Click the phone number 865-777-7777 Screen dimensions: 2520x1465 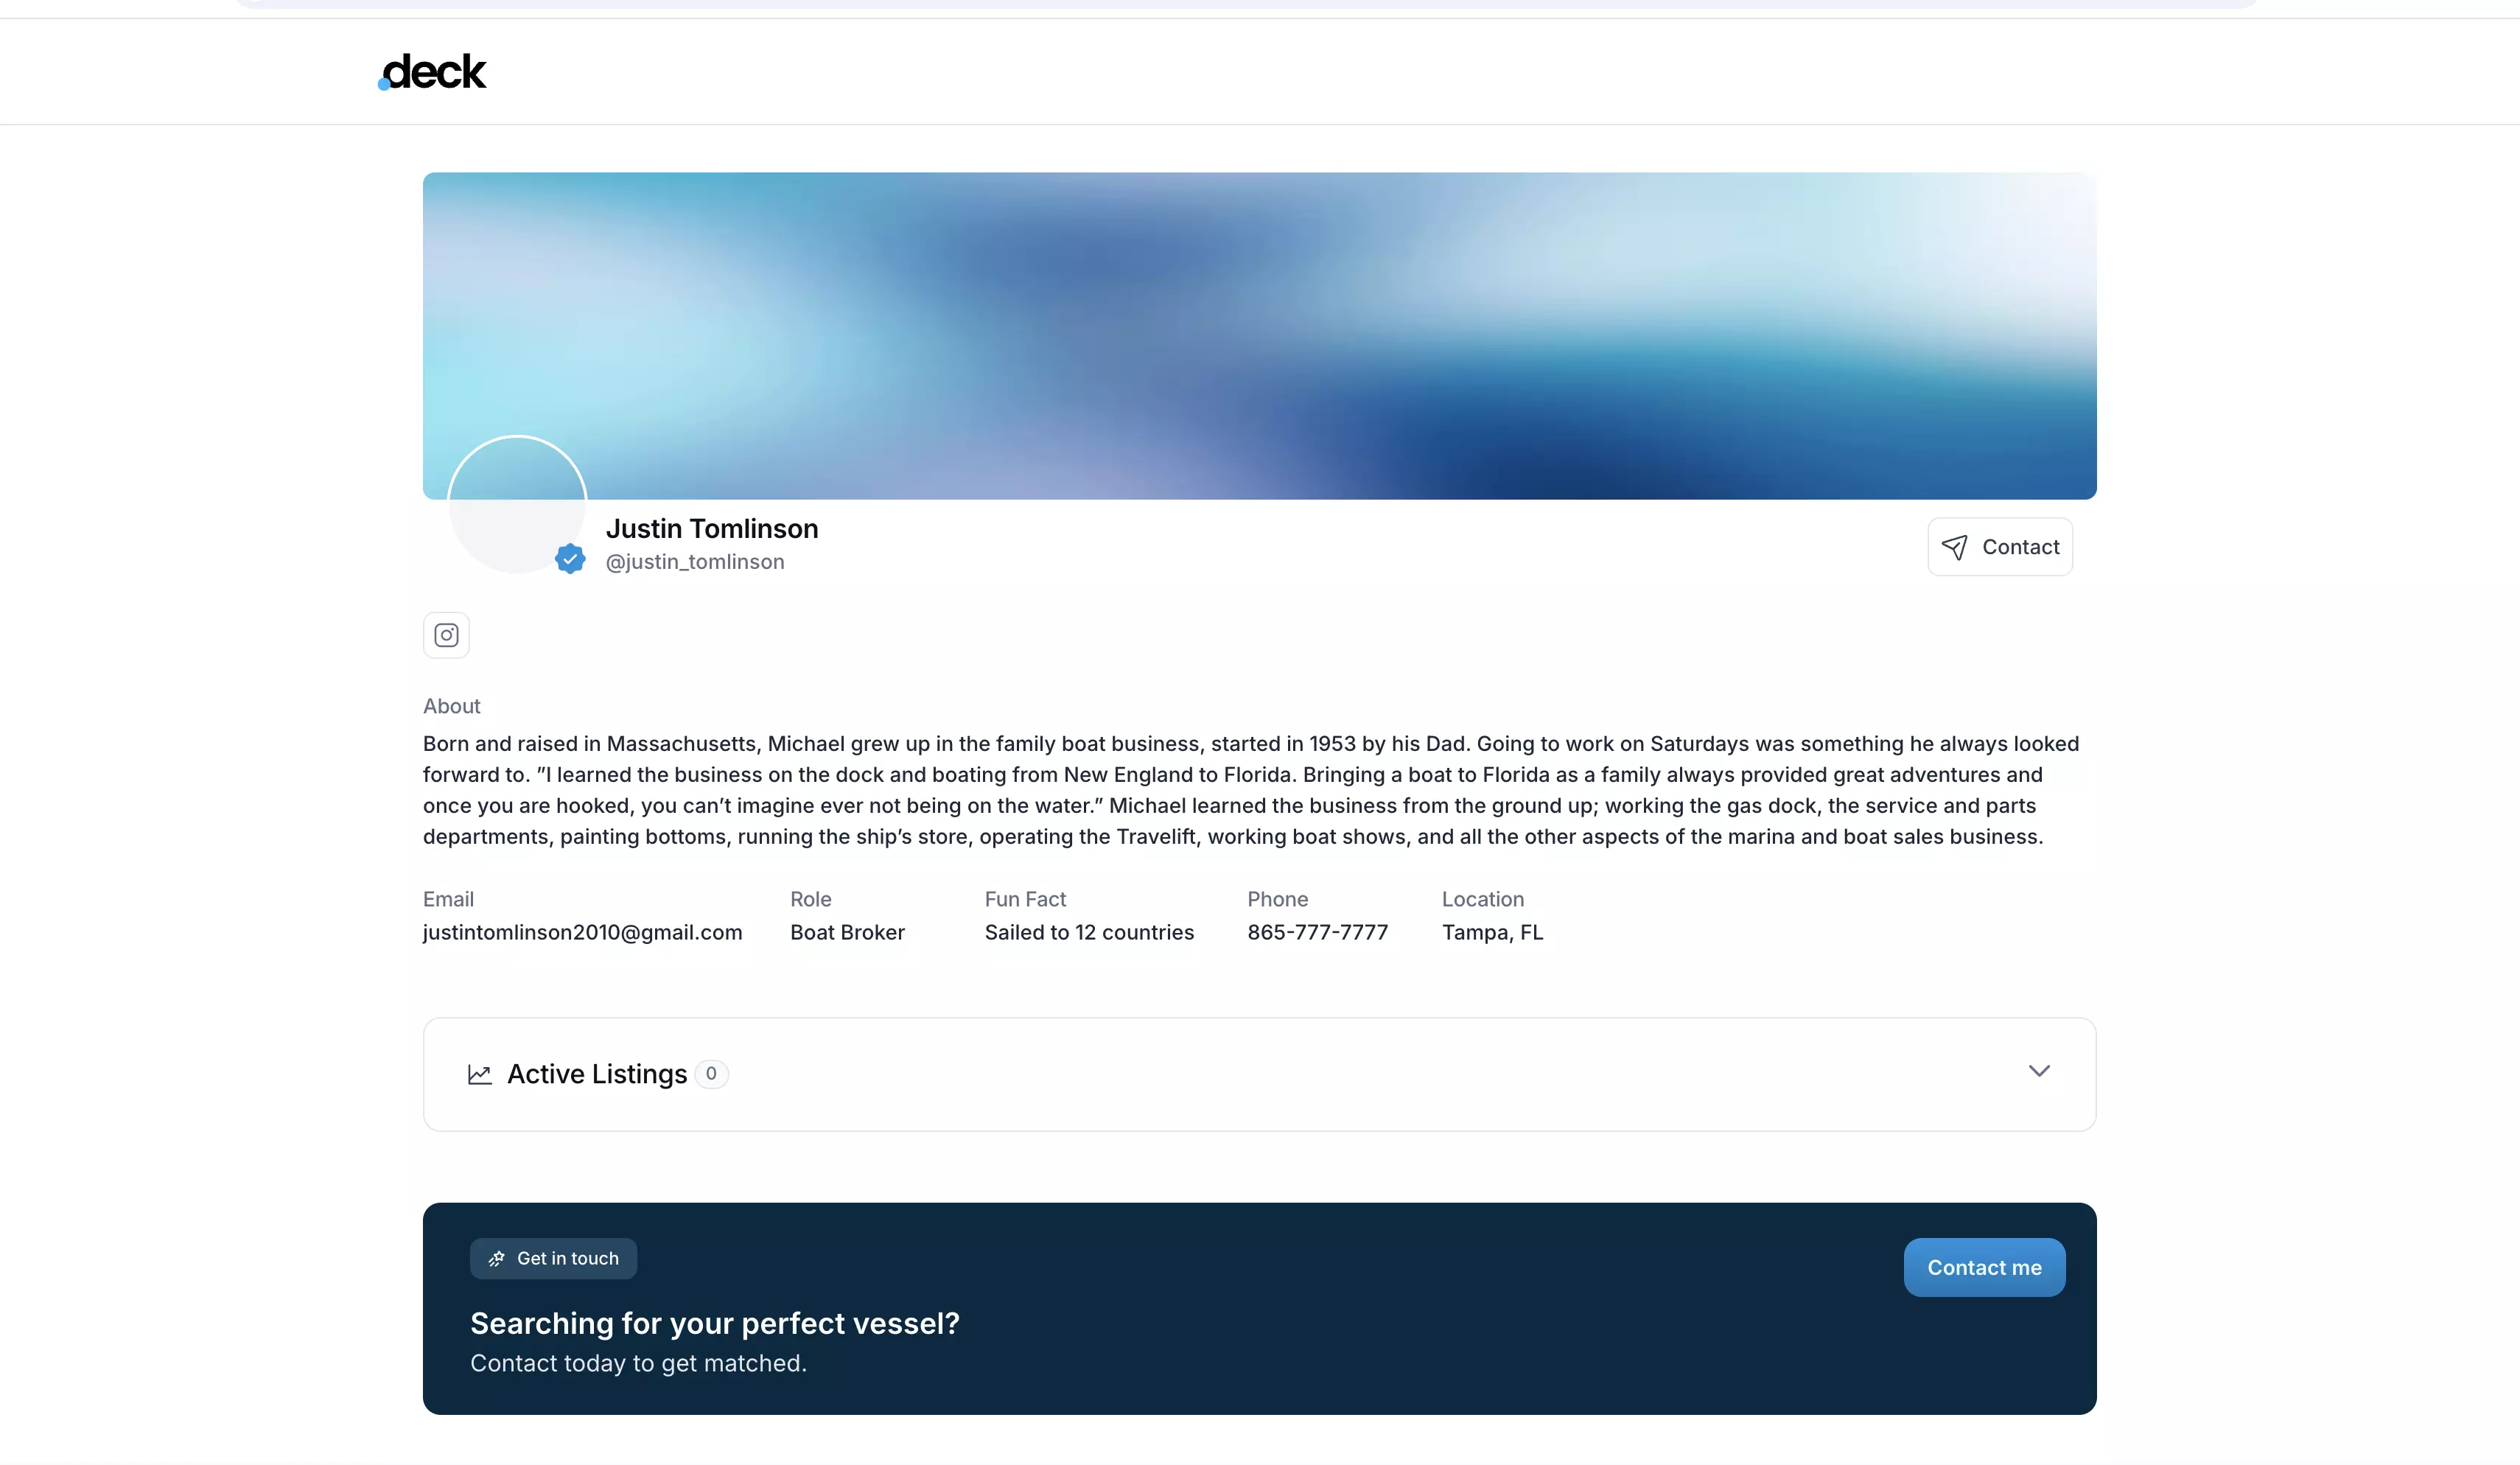tap(1317, 932)
